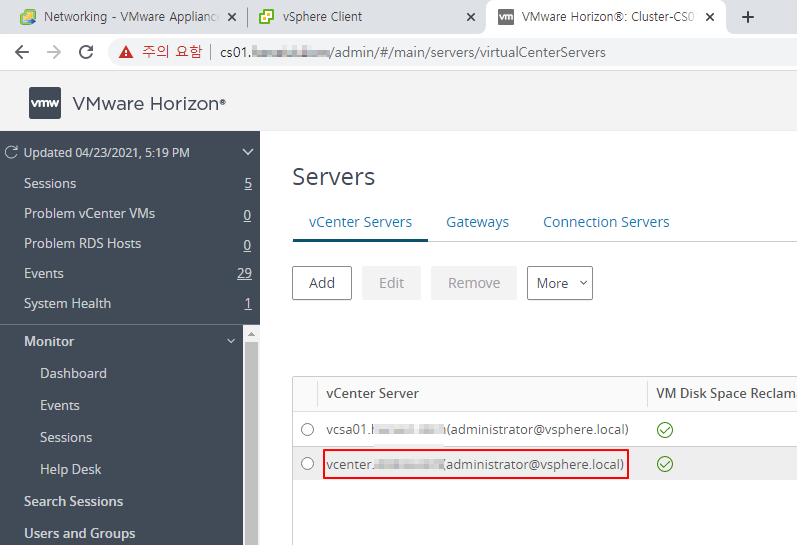Click the Events label in status panel
Viewport: 797px width, 545px height.
[x=44, y=274]
